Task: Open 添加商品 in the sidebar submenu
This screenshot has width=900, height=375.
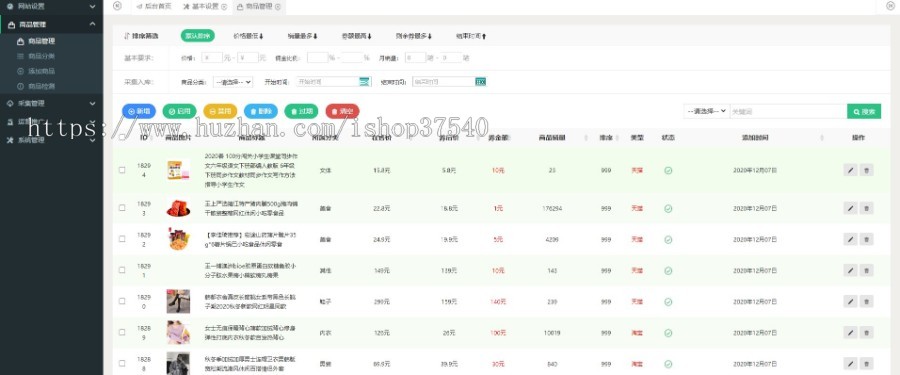Action: [41, 71]
